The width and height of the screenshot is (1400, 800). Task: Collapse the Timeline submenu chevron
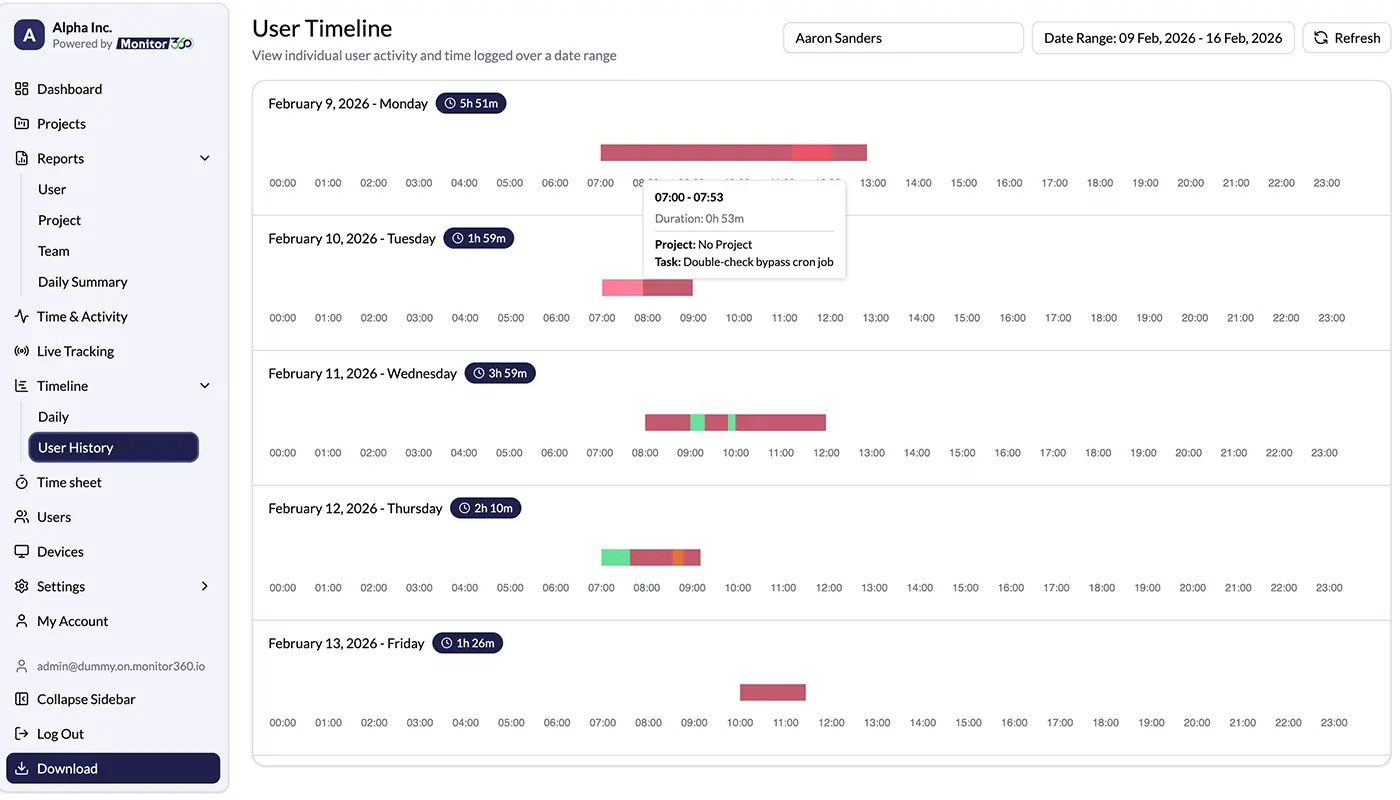click(204, 385)
